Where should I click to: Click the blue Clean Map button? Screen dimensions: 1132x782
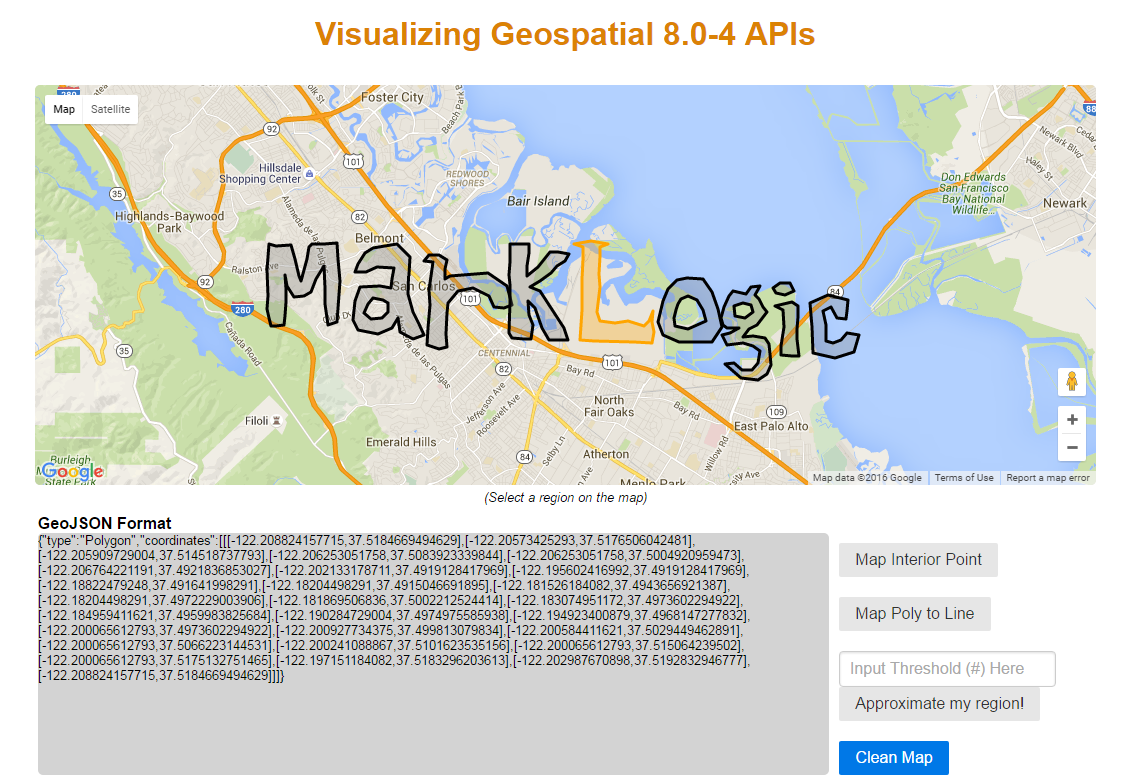pyautogui.click(x=894, y=757)
